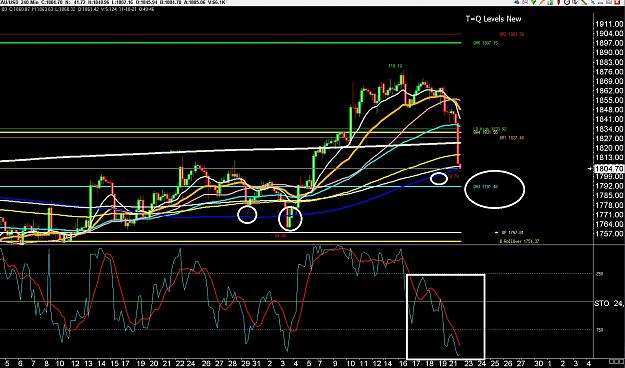Click date label 28 on time axis

(232, 364)
